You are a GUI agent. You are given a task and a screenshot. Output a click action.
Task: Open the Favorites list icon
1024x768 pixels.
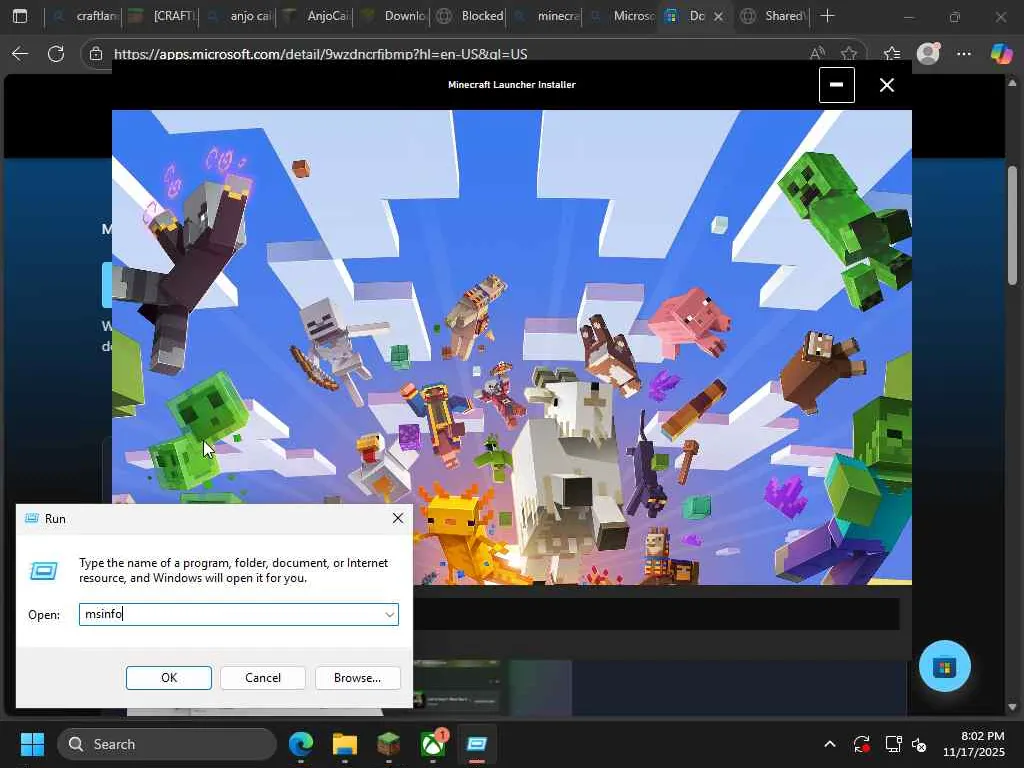pos(891,54)
